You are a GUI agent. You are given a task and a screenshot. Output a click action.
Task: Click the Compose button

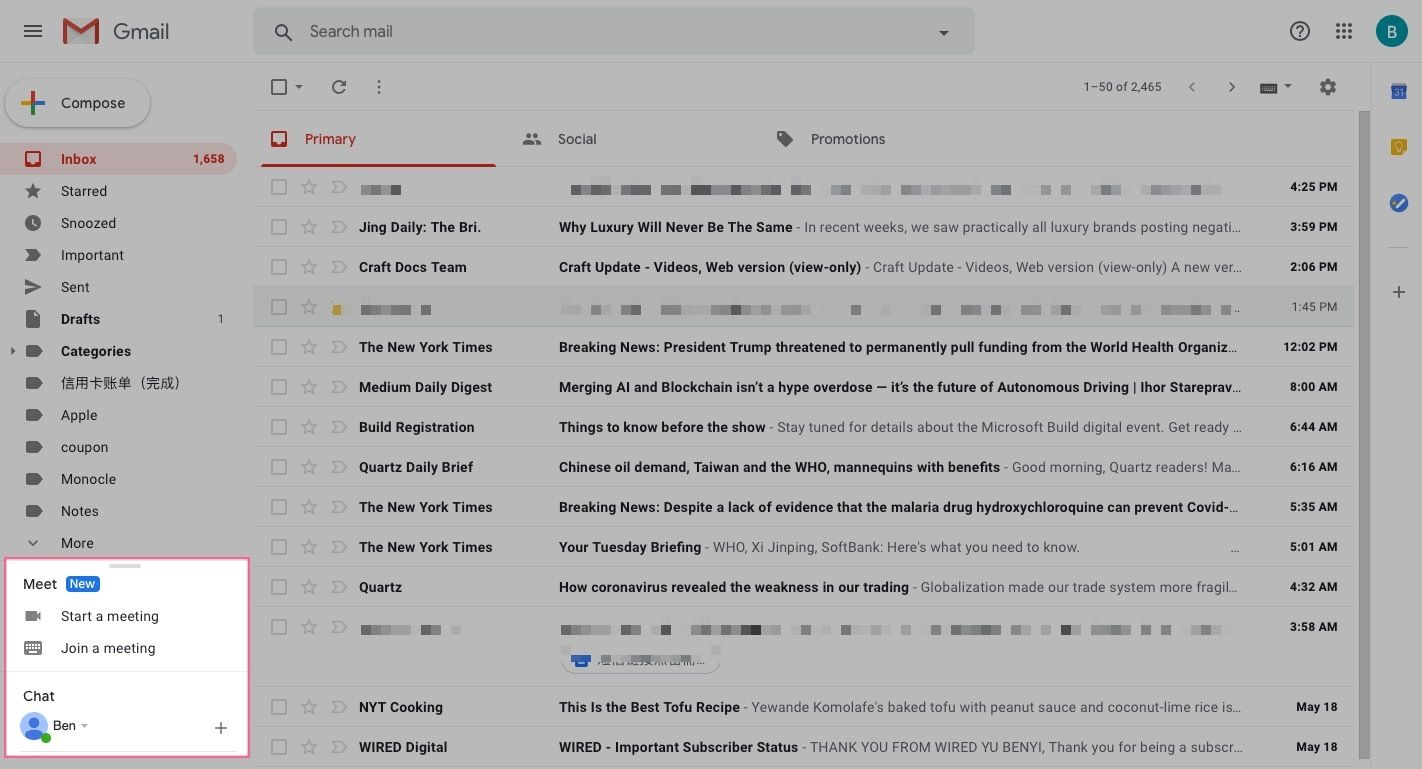pyautogui.click(x=78, y=103)
